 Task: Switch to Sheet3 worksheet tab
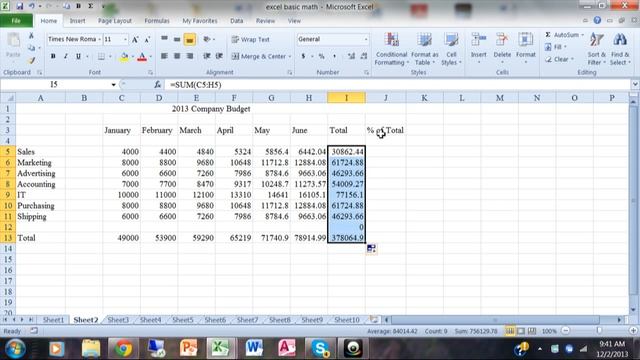[118, 320]
